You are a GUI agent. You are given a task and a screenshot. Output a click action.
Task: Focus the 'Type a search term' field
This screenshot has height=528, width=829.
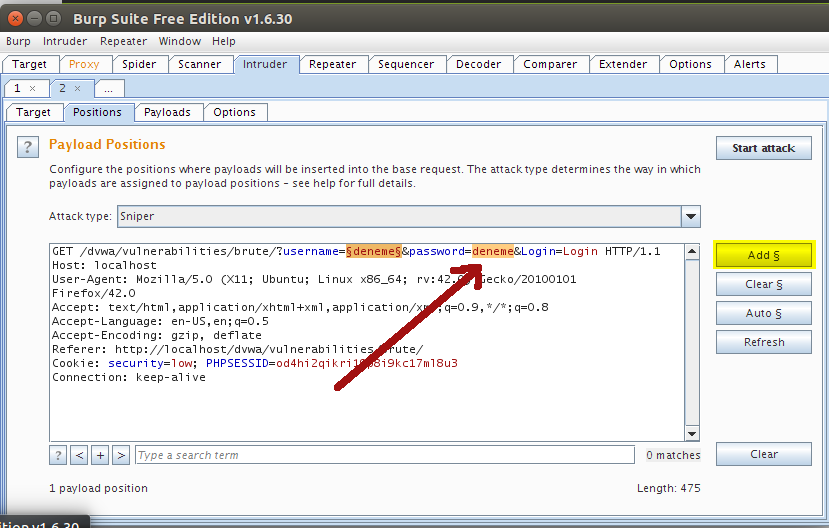click(385, 455)
